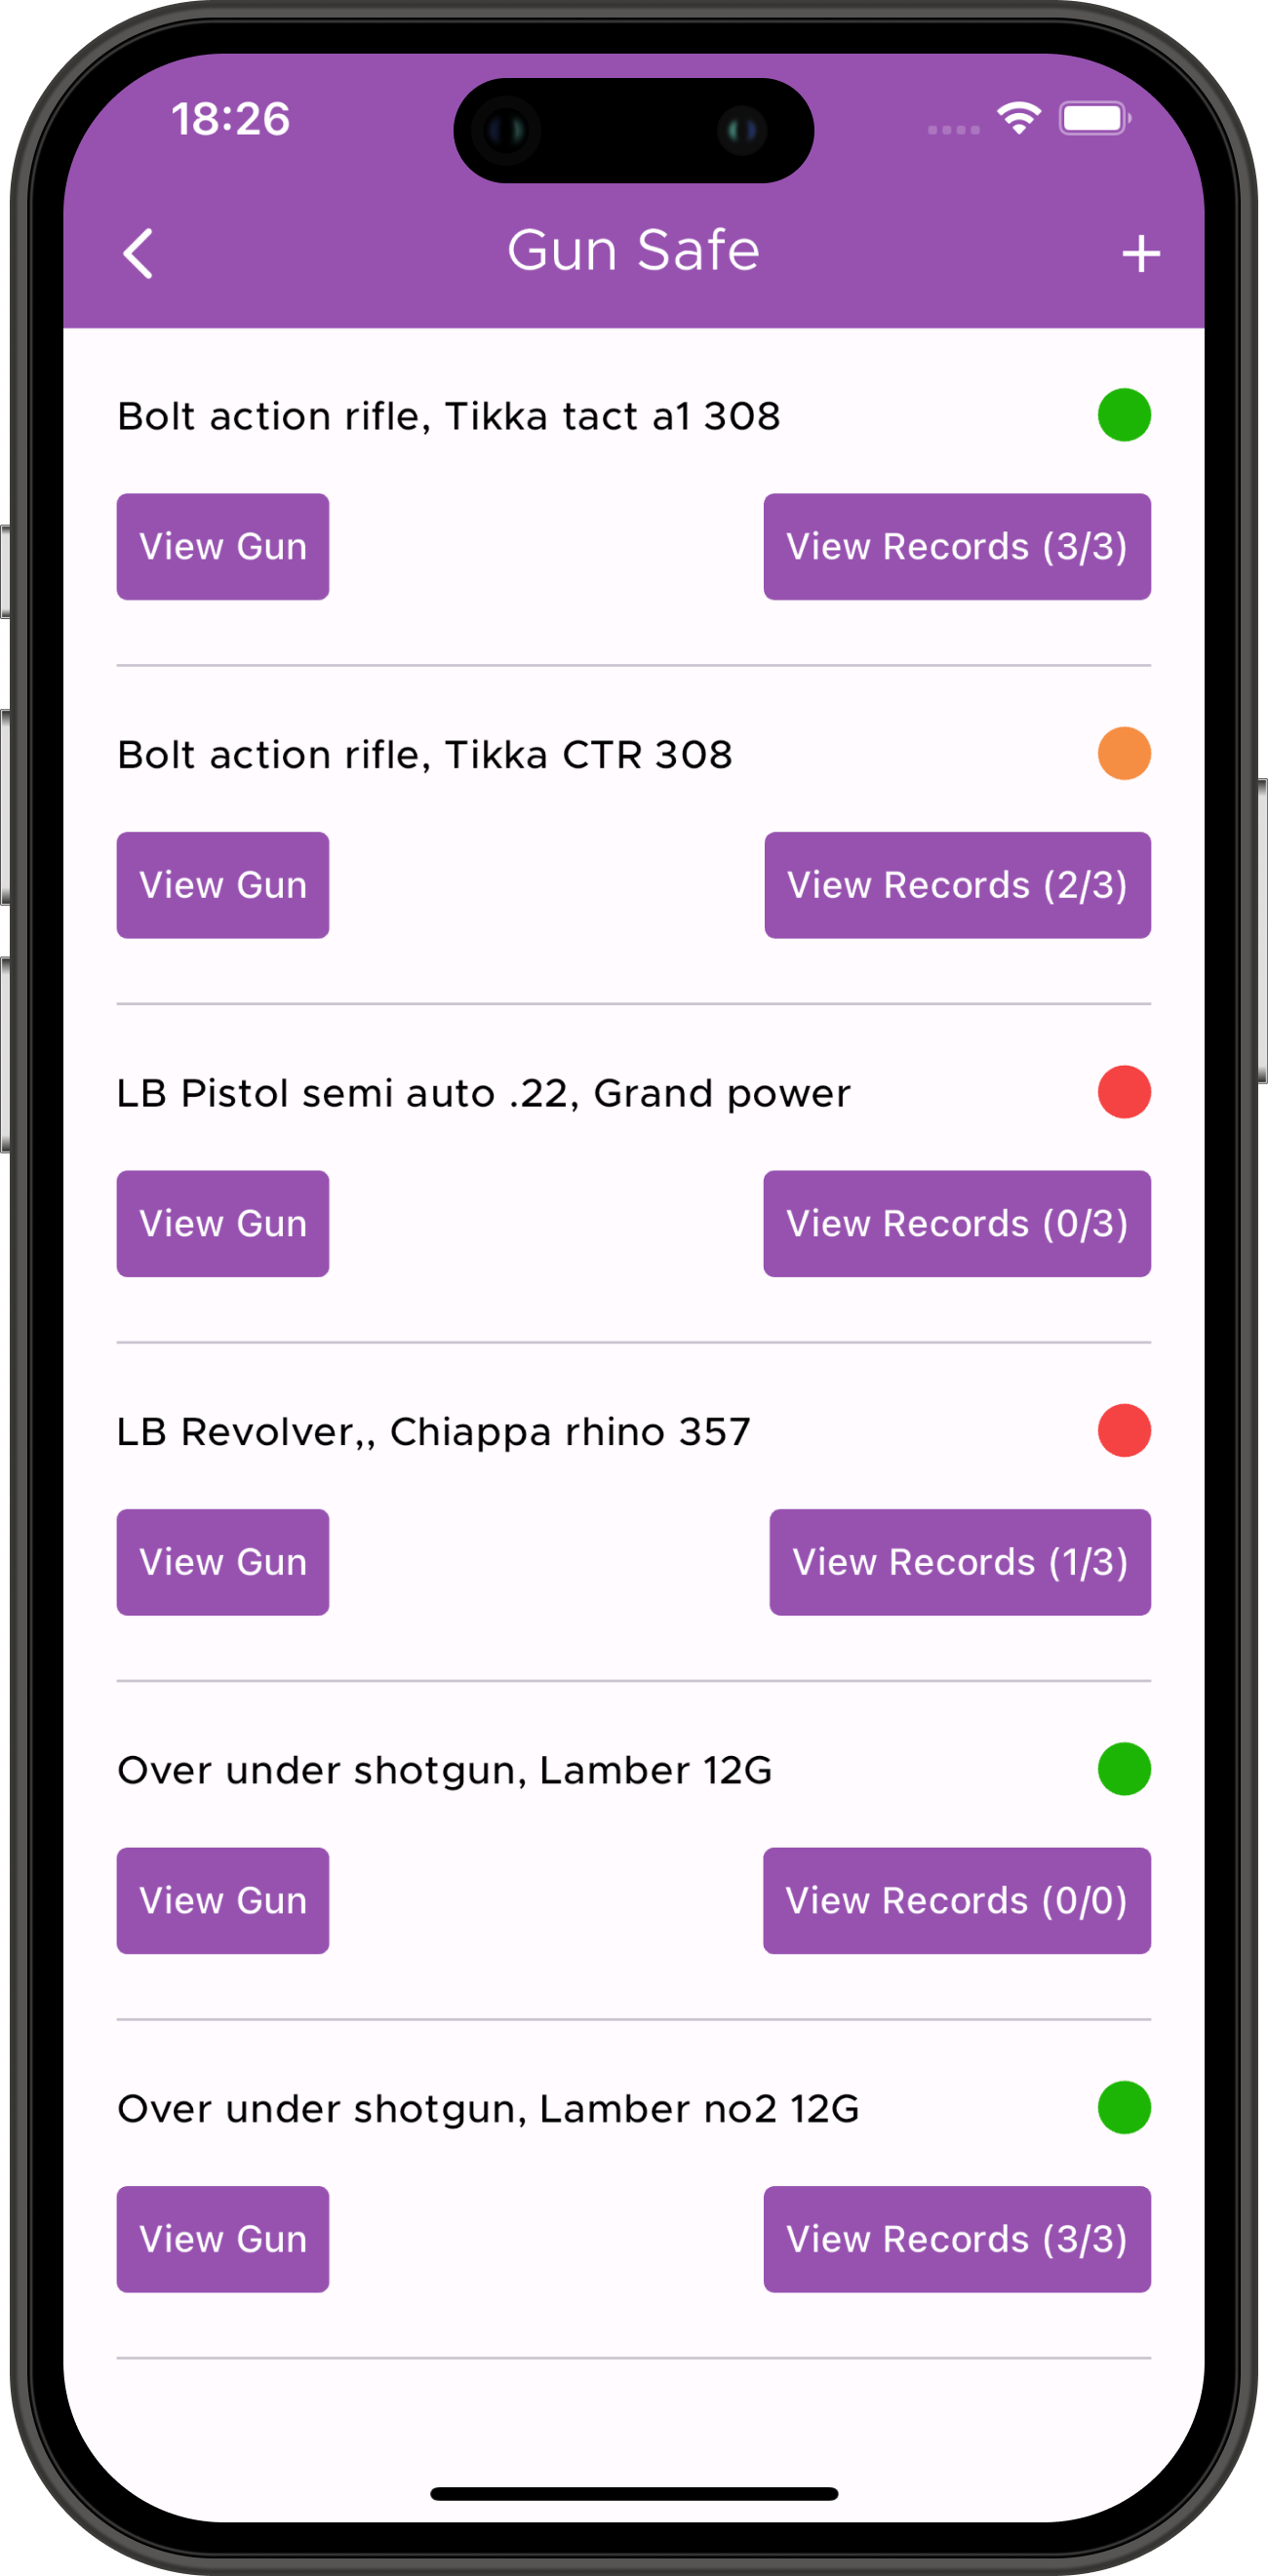
Task: Tap red status dot for Chiappa rhino
Action: (x=1123, y=1430)
